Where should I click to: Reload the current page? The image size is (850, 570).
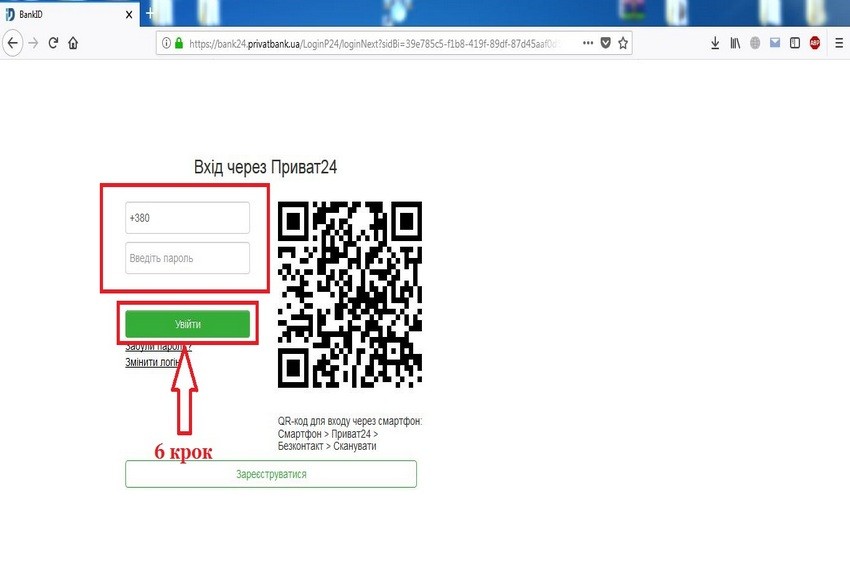pyautogui.click(x=53, y=43)
